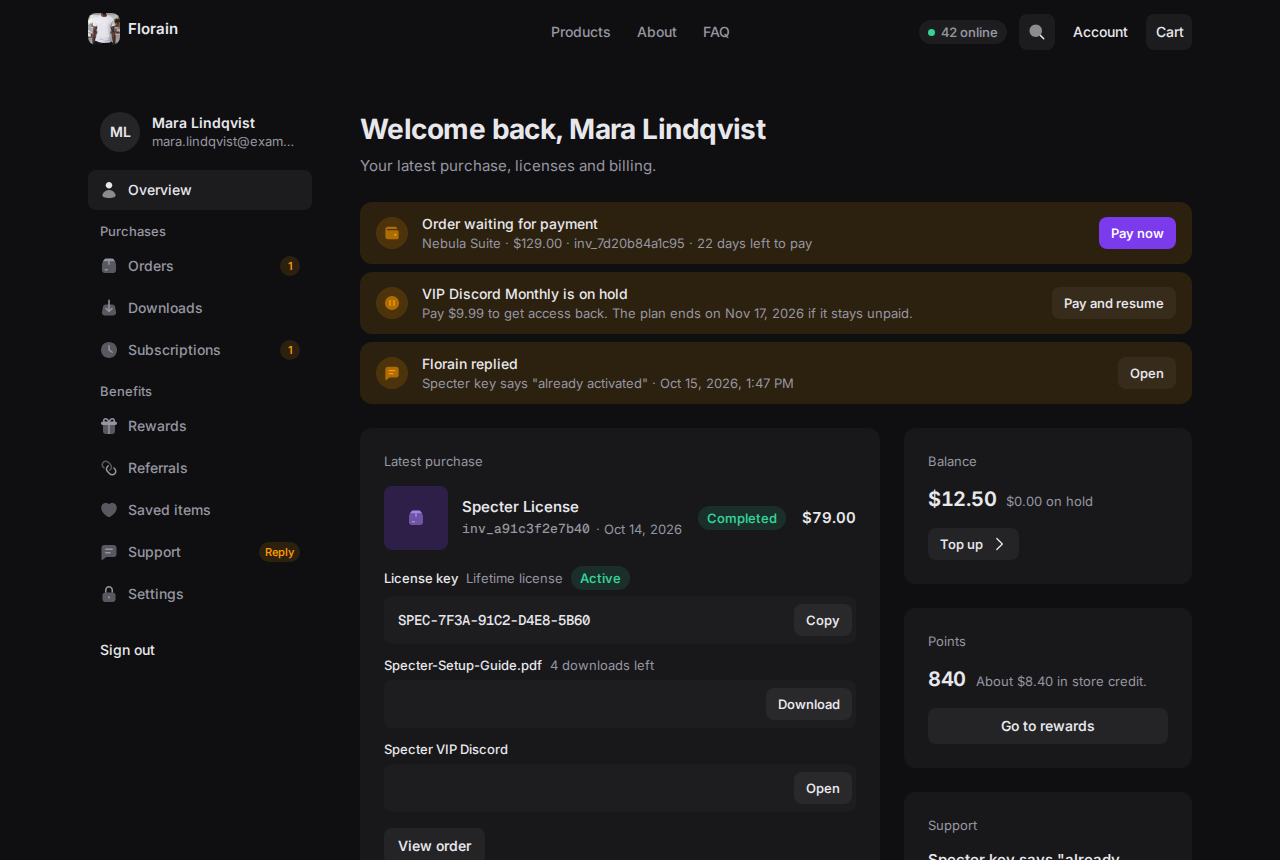Click Pay and resume
This screenshot has width=1280, height=860.
pos(1113,303)
